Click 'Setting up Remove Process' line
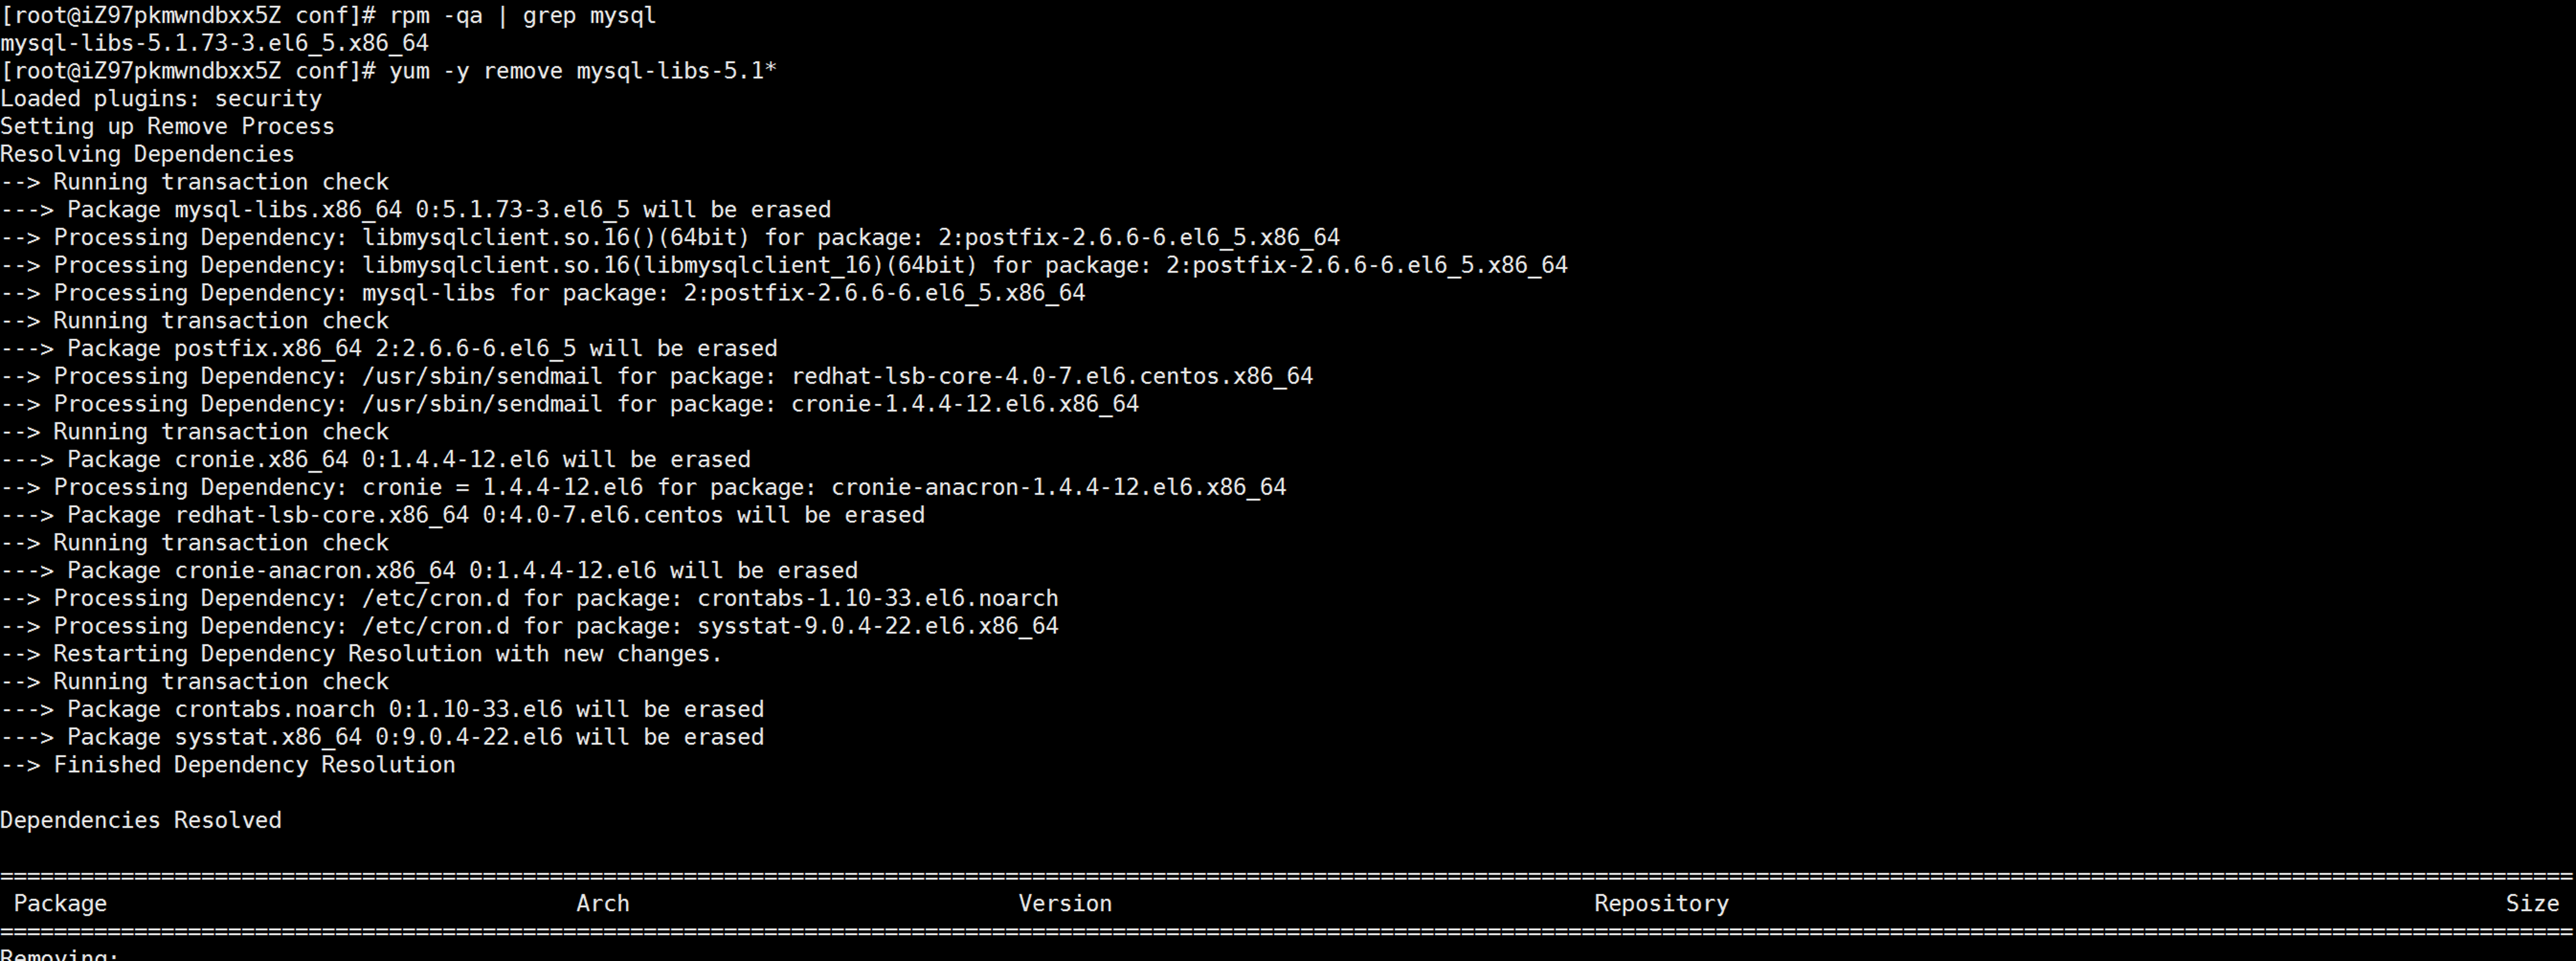Image resolution: width=2576 pixels, height=961 pixels. point(167,127)
